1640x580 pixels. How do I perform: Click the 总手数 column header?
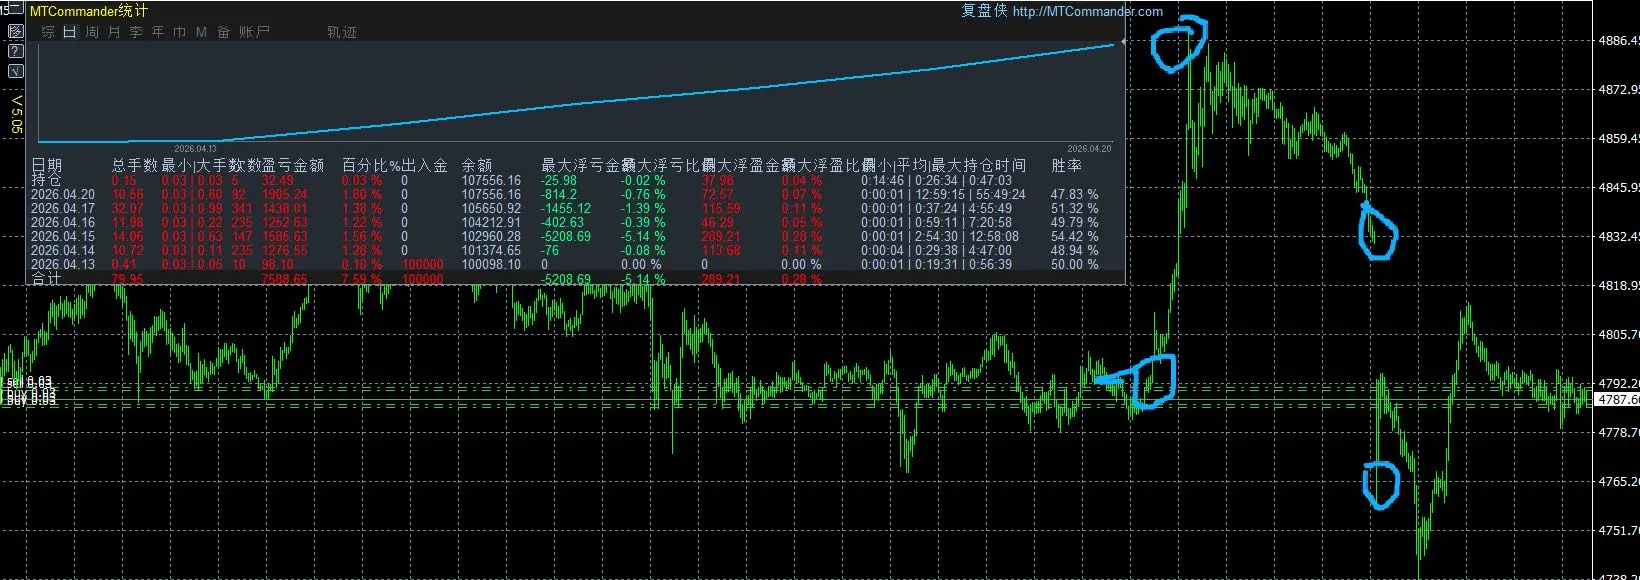135,165
